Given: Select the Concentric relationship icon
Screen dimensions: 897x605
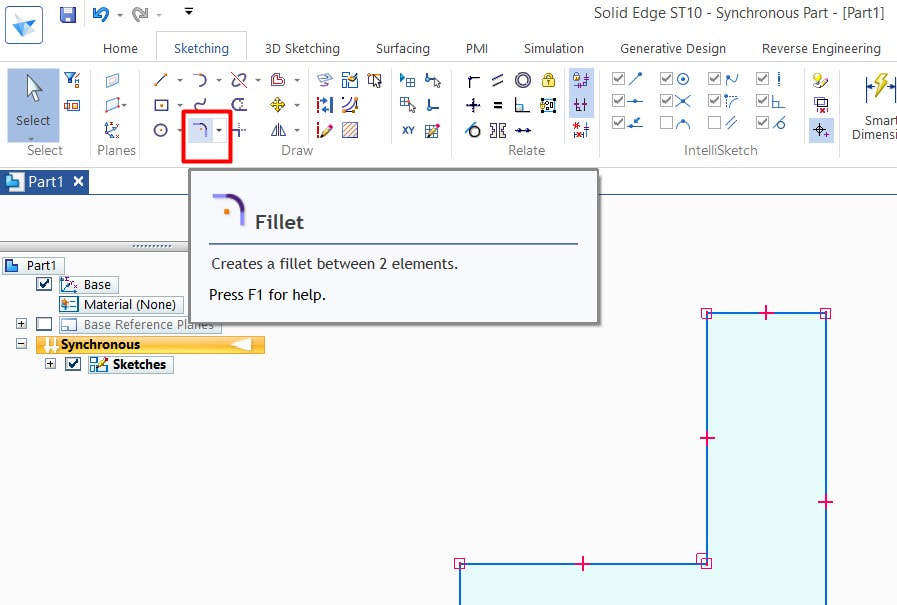Looking at the screenshot, I should tap(523, 80).
